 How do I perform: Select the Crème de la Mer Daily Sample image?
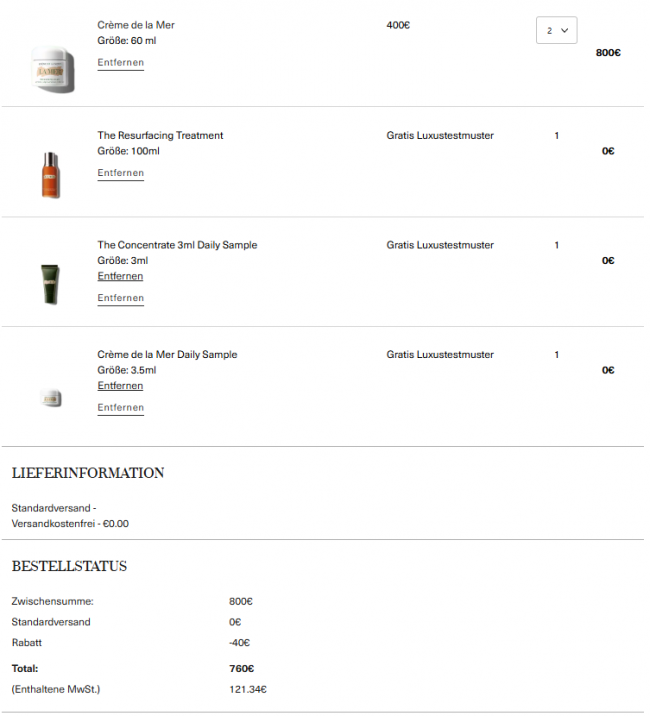pyautogui.click(x=52, y=397)
